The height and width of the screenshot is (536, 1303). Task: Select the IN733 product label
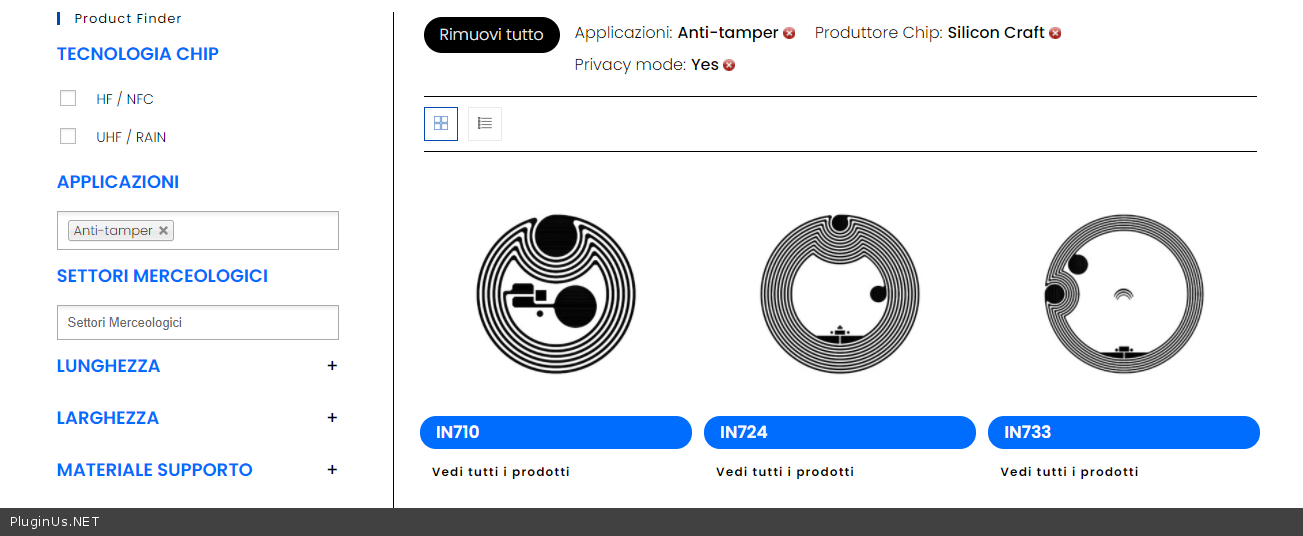pyautogui.click(x=1124, y=433)
